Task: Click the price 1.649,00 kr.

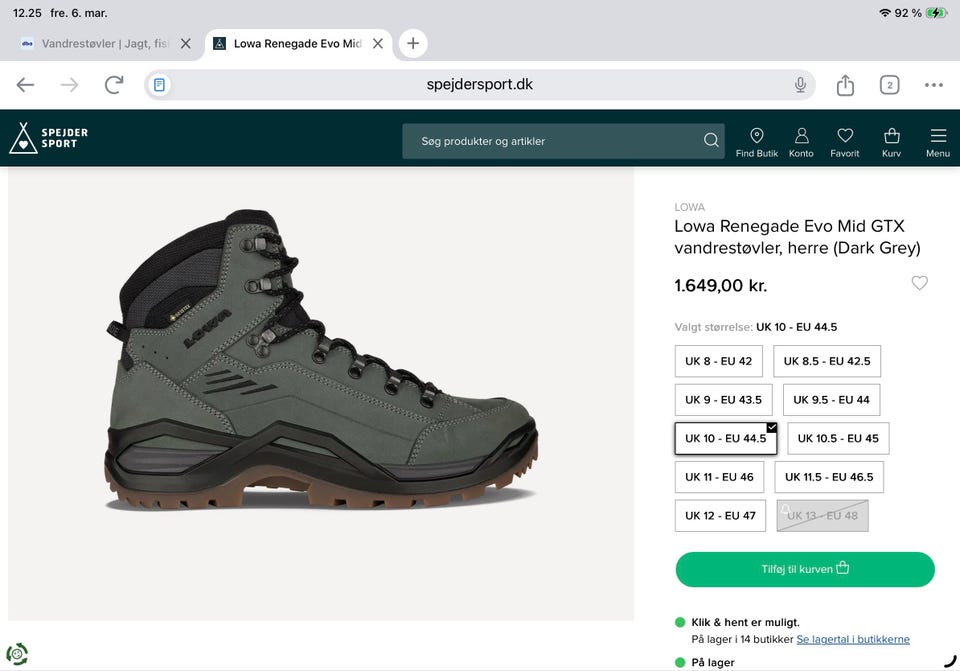Action: click(x=721, y=285)
